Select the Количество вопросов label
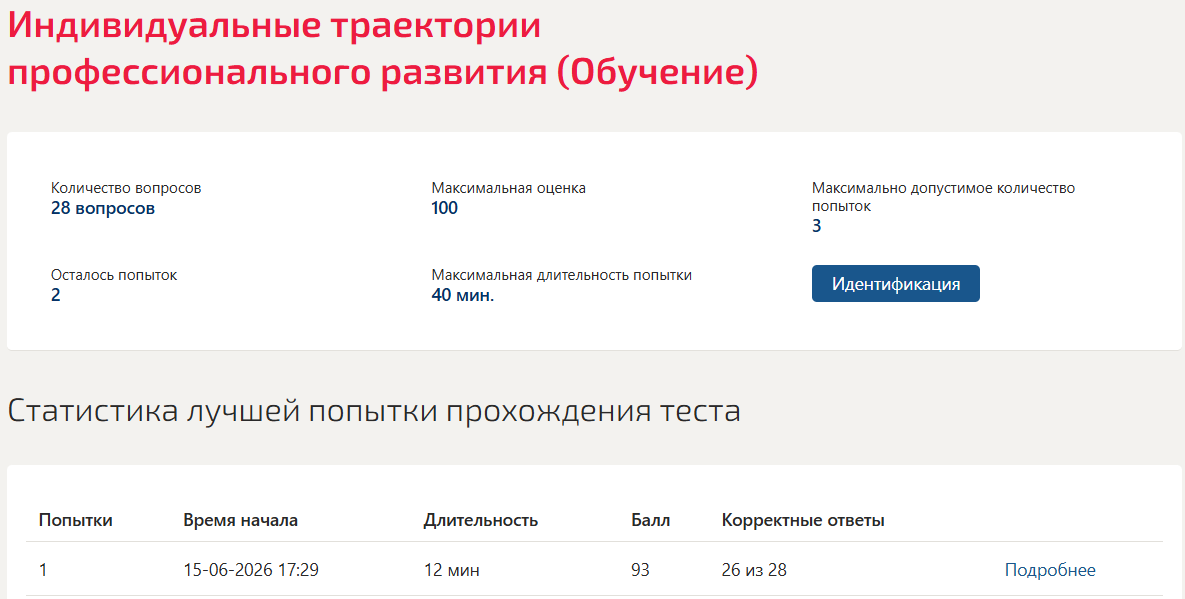 click(126, 188)
